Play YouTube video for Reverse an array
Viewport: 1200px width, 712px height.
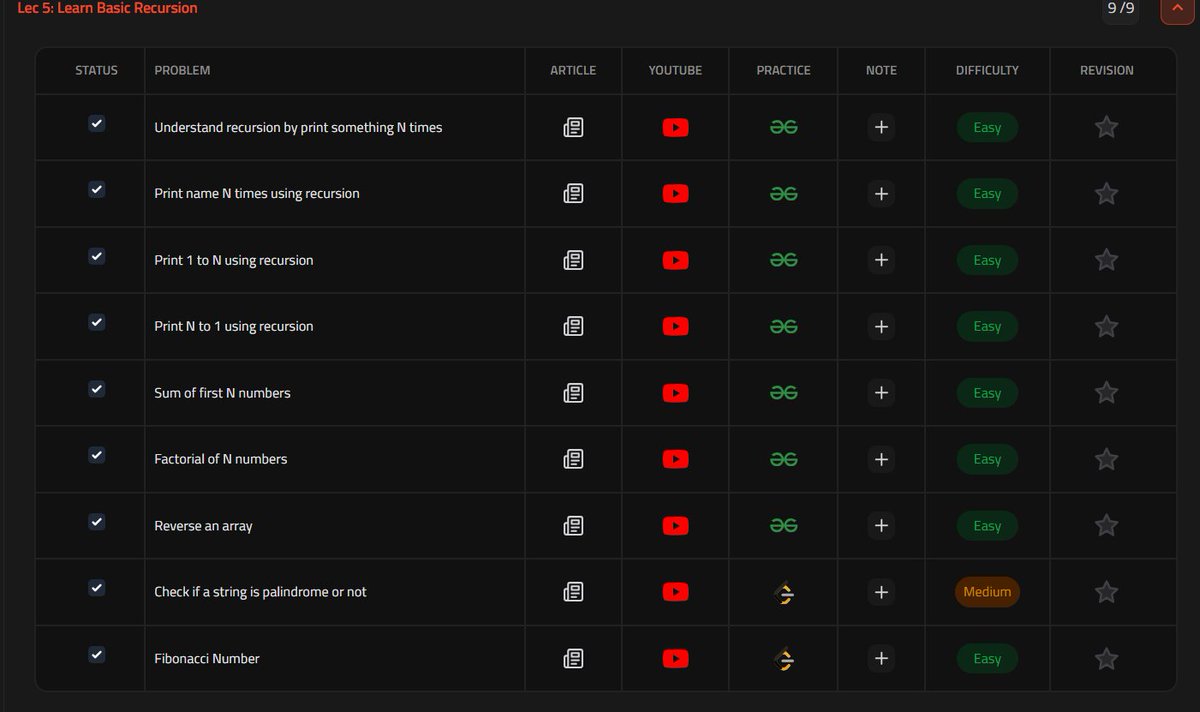click(675, 526)
